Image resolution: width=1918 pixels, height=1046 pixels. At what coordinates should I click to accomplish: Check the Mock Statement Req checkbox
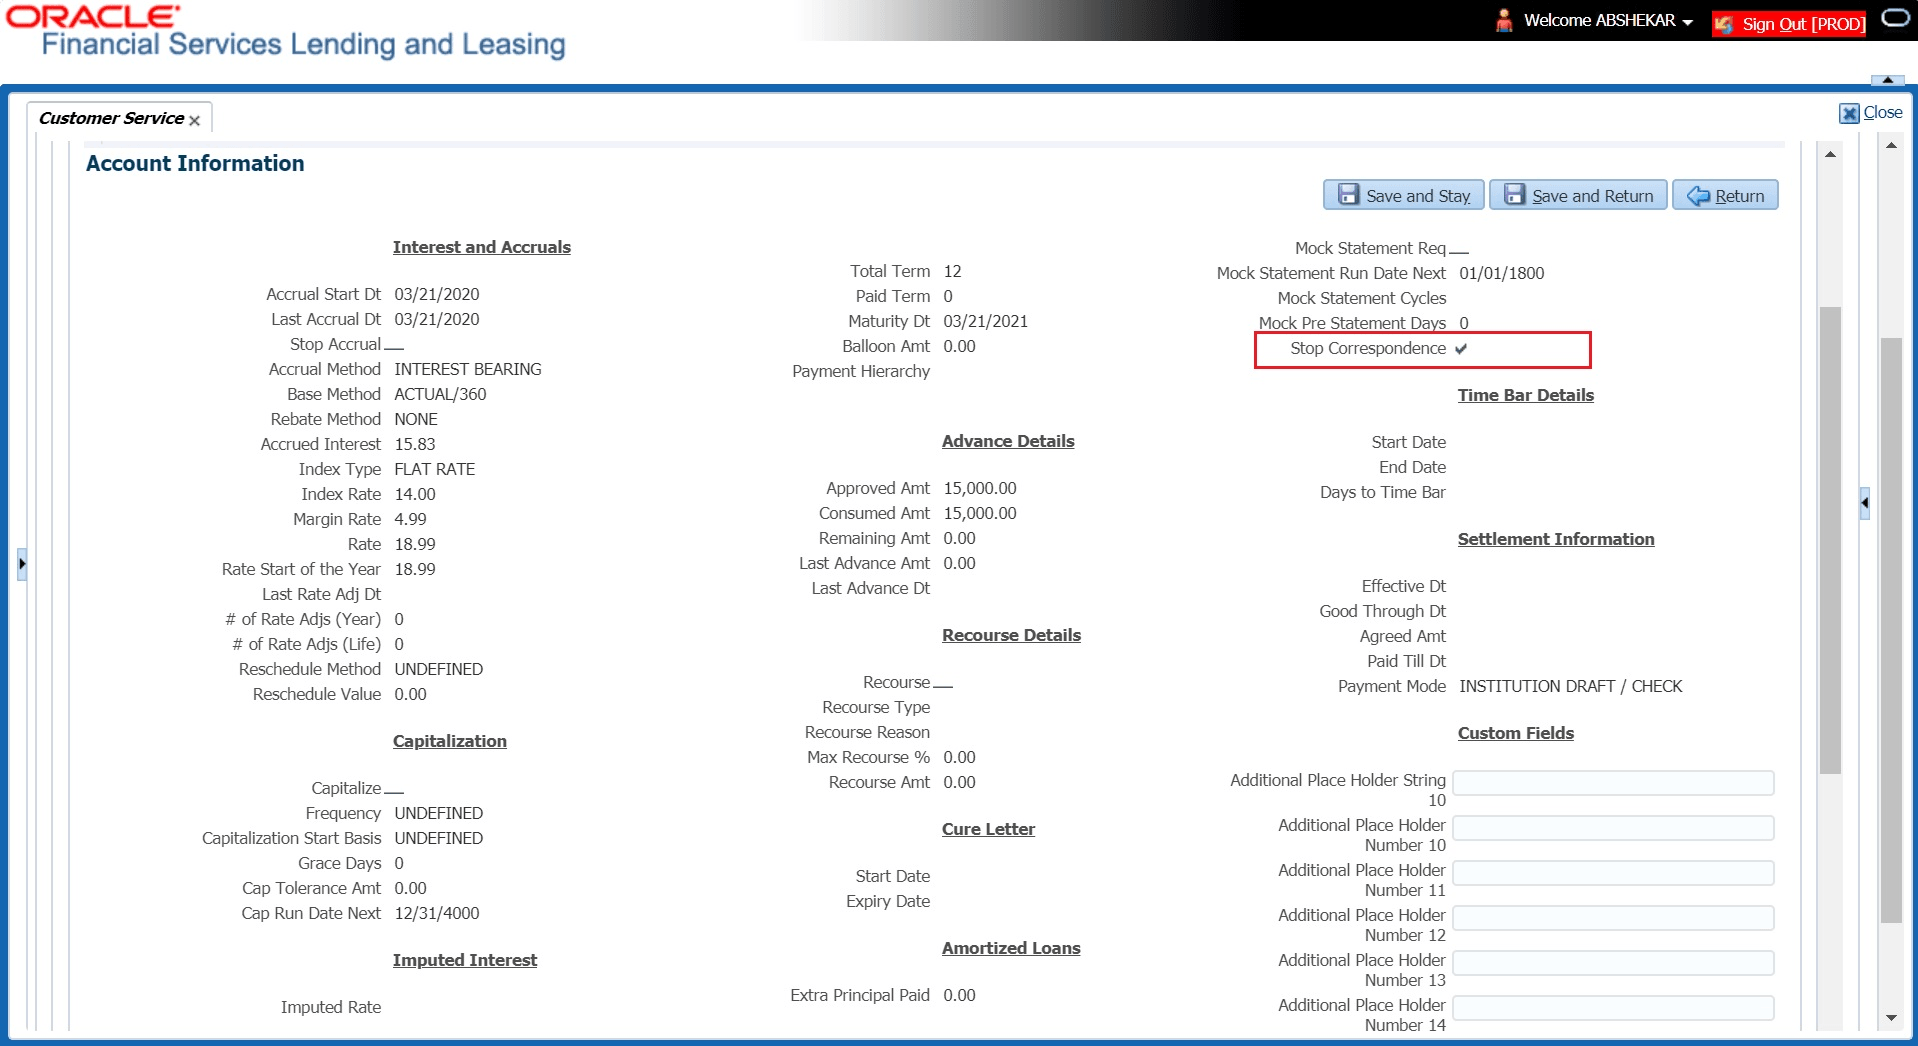pyautogui.click(x=1459, y=250)
